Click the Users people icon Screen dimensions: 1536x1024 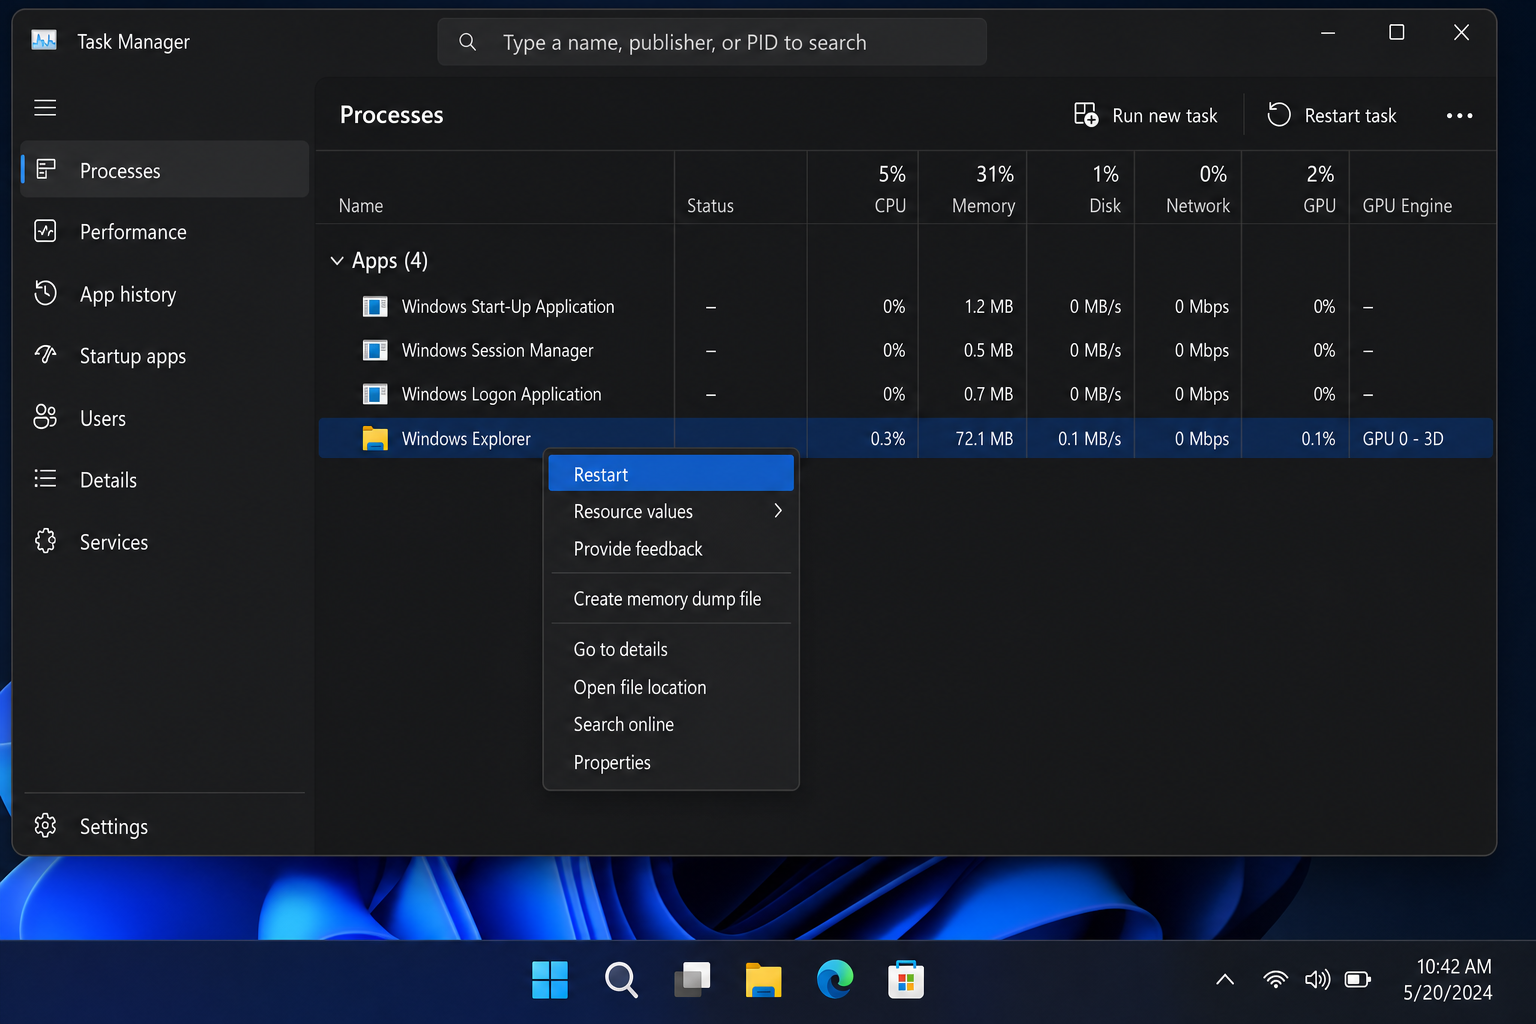pos(45,417)
